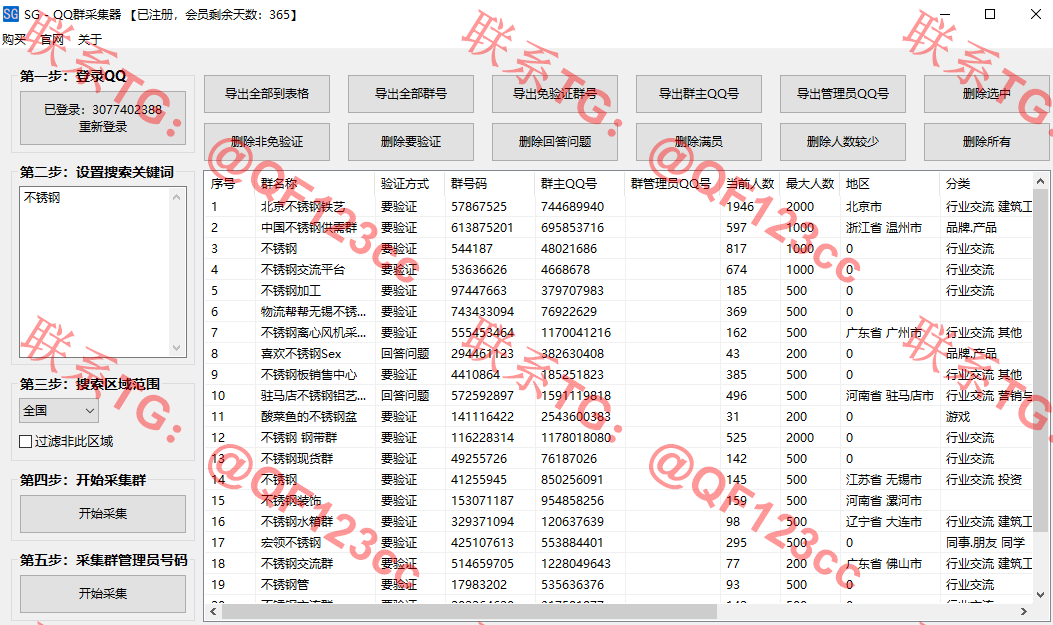Click the 序号 column header
Image resolution: width=1053 pixels, height=625 pixels.
[231, 183]
